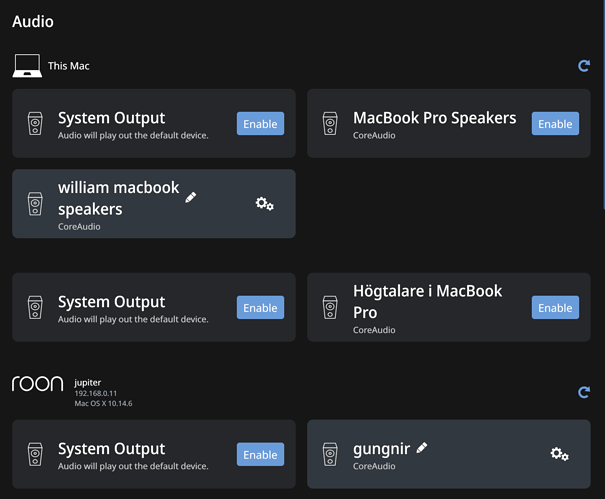The width and height of the screenshot is (605, 499).
Task: Click CoreAudio under Högtalare i MacBook Pro
Action: coord(374,330)
